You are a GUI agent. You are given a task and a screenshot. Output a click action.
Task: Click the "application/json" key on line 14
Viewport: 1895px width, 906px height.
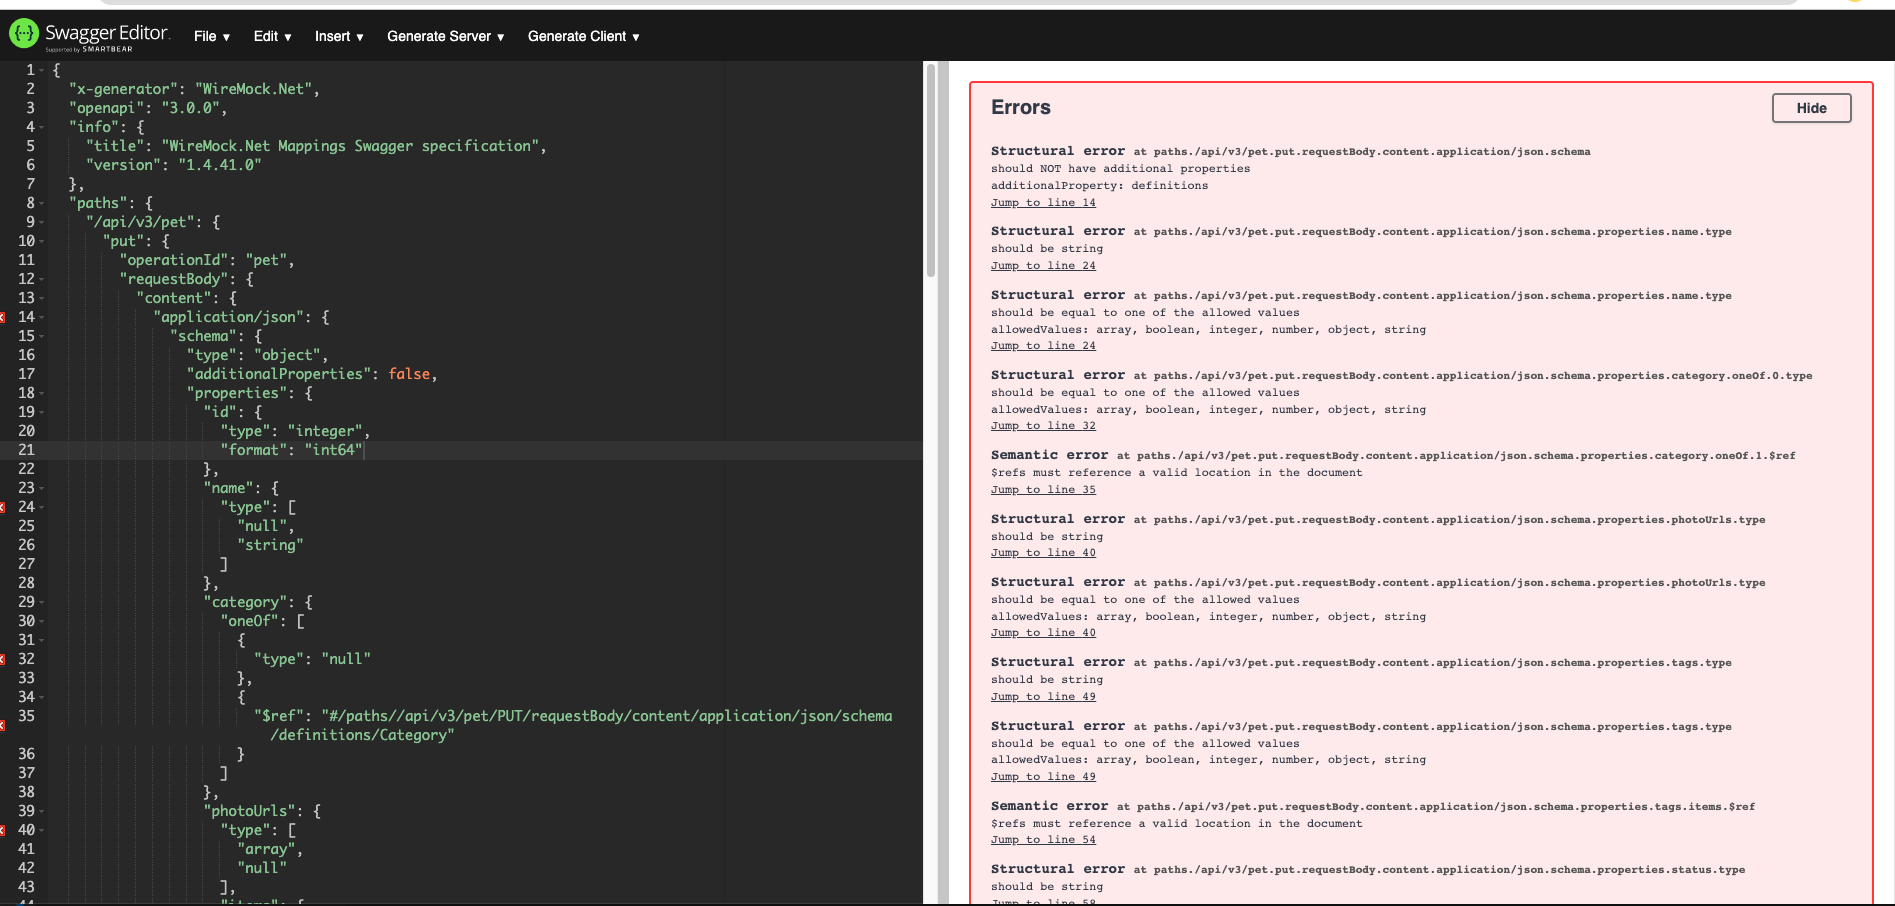[229, 317]
